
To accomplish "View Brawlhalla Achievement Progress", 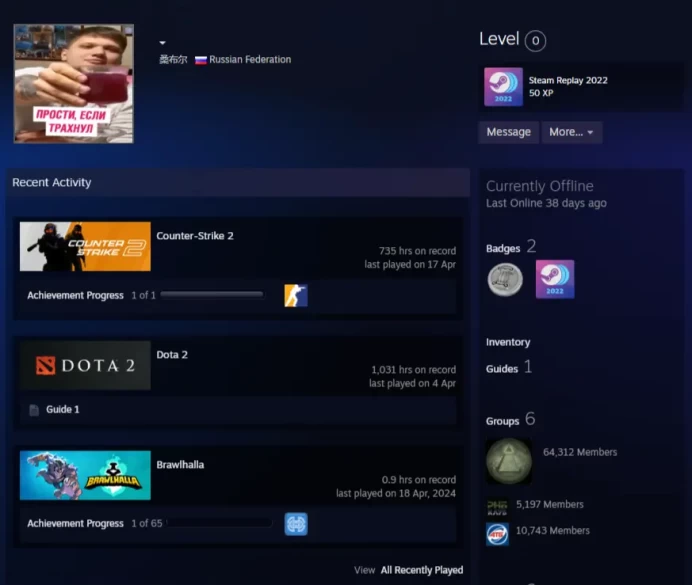I will 75,523.
